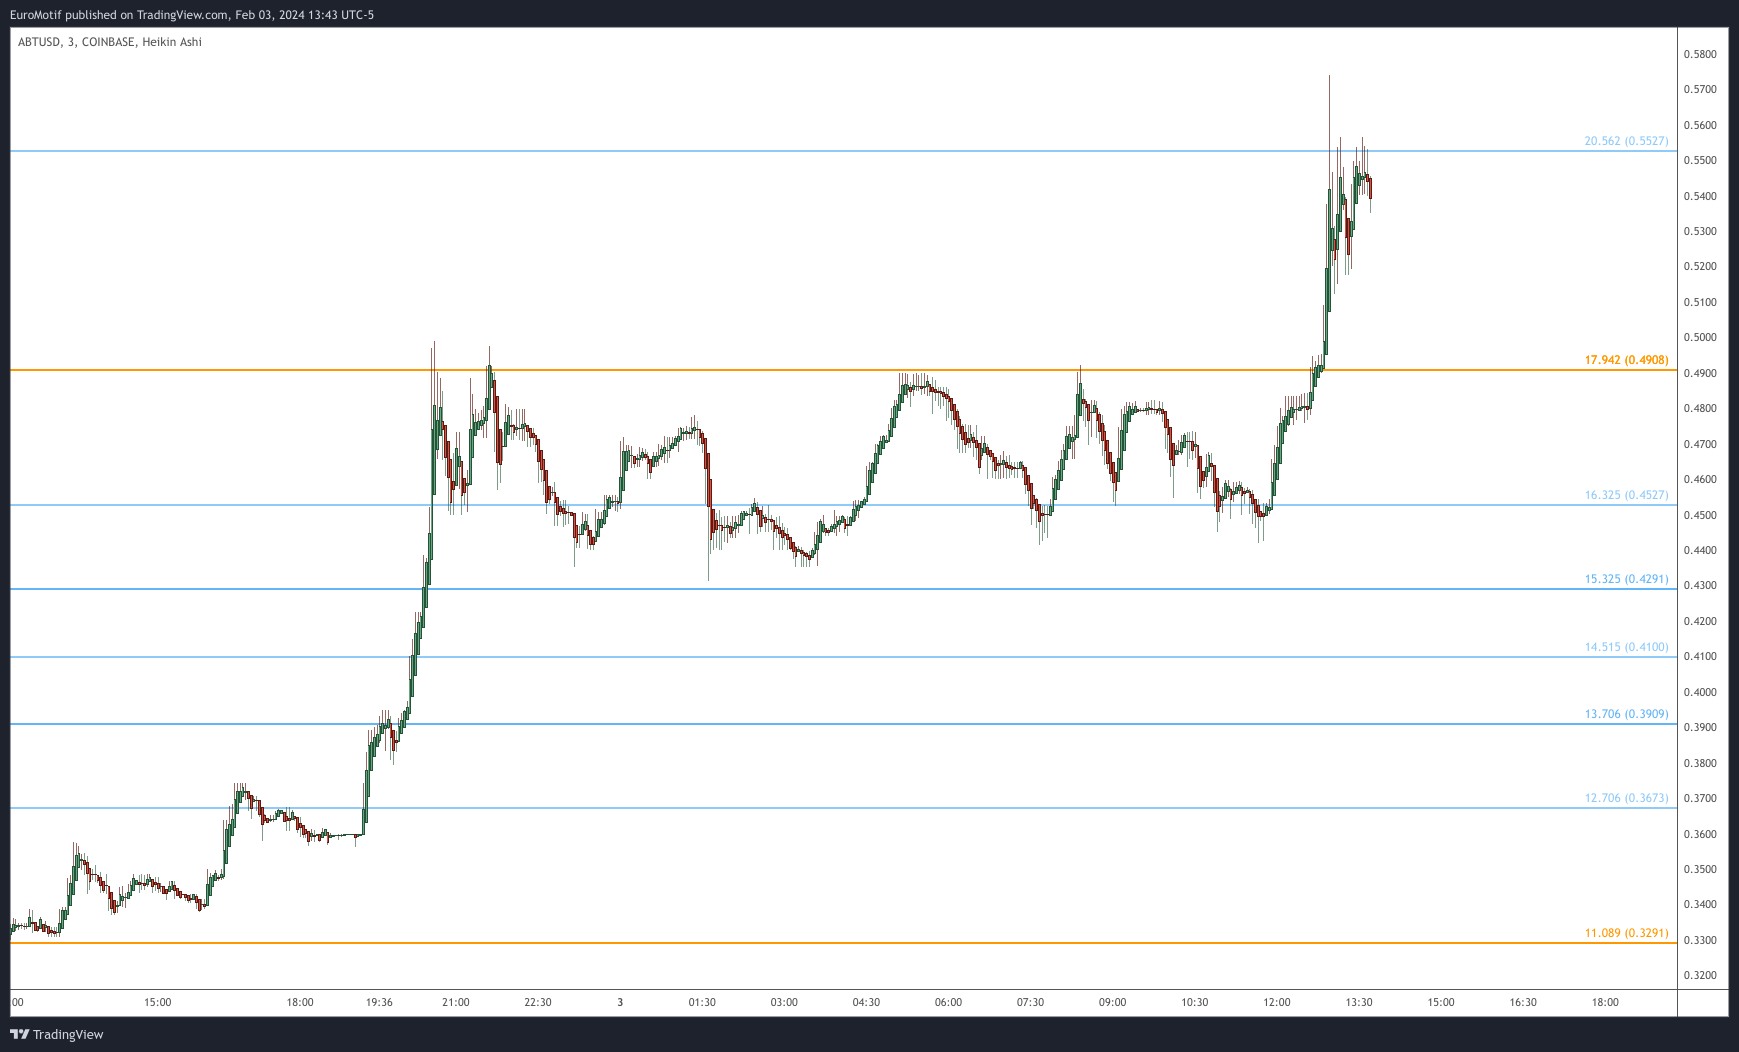Click the 0.5000 price axis value
1739x1052 pixels.
click(x=1700, y=337)
